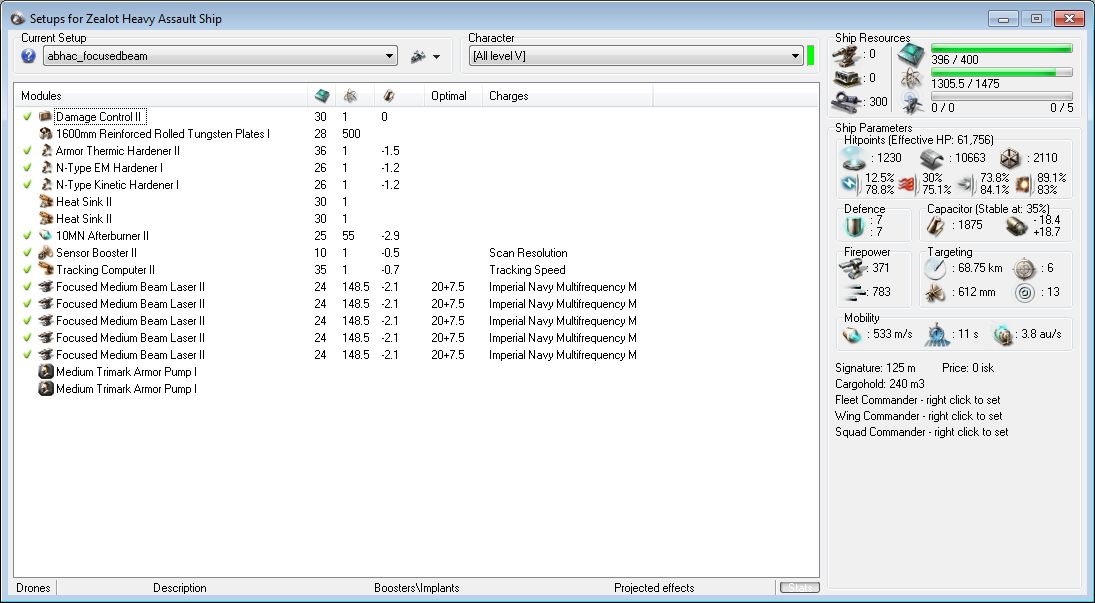The image size is (1095, 603).
Task: Open the Drones tab
Action: pos(34,588)
